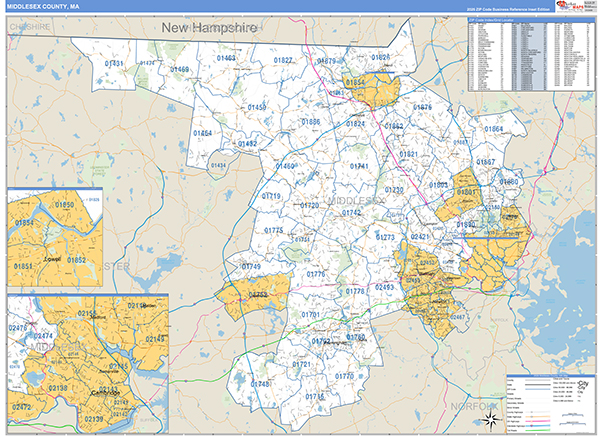Click ZIP code 01775 label
This screenshot has width=600, height=436.
tap(274, 231)
